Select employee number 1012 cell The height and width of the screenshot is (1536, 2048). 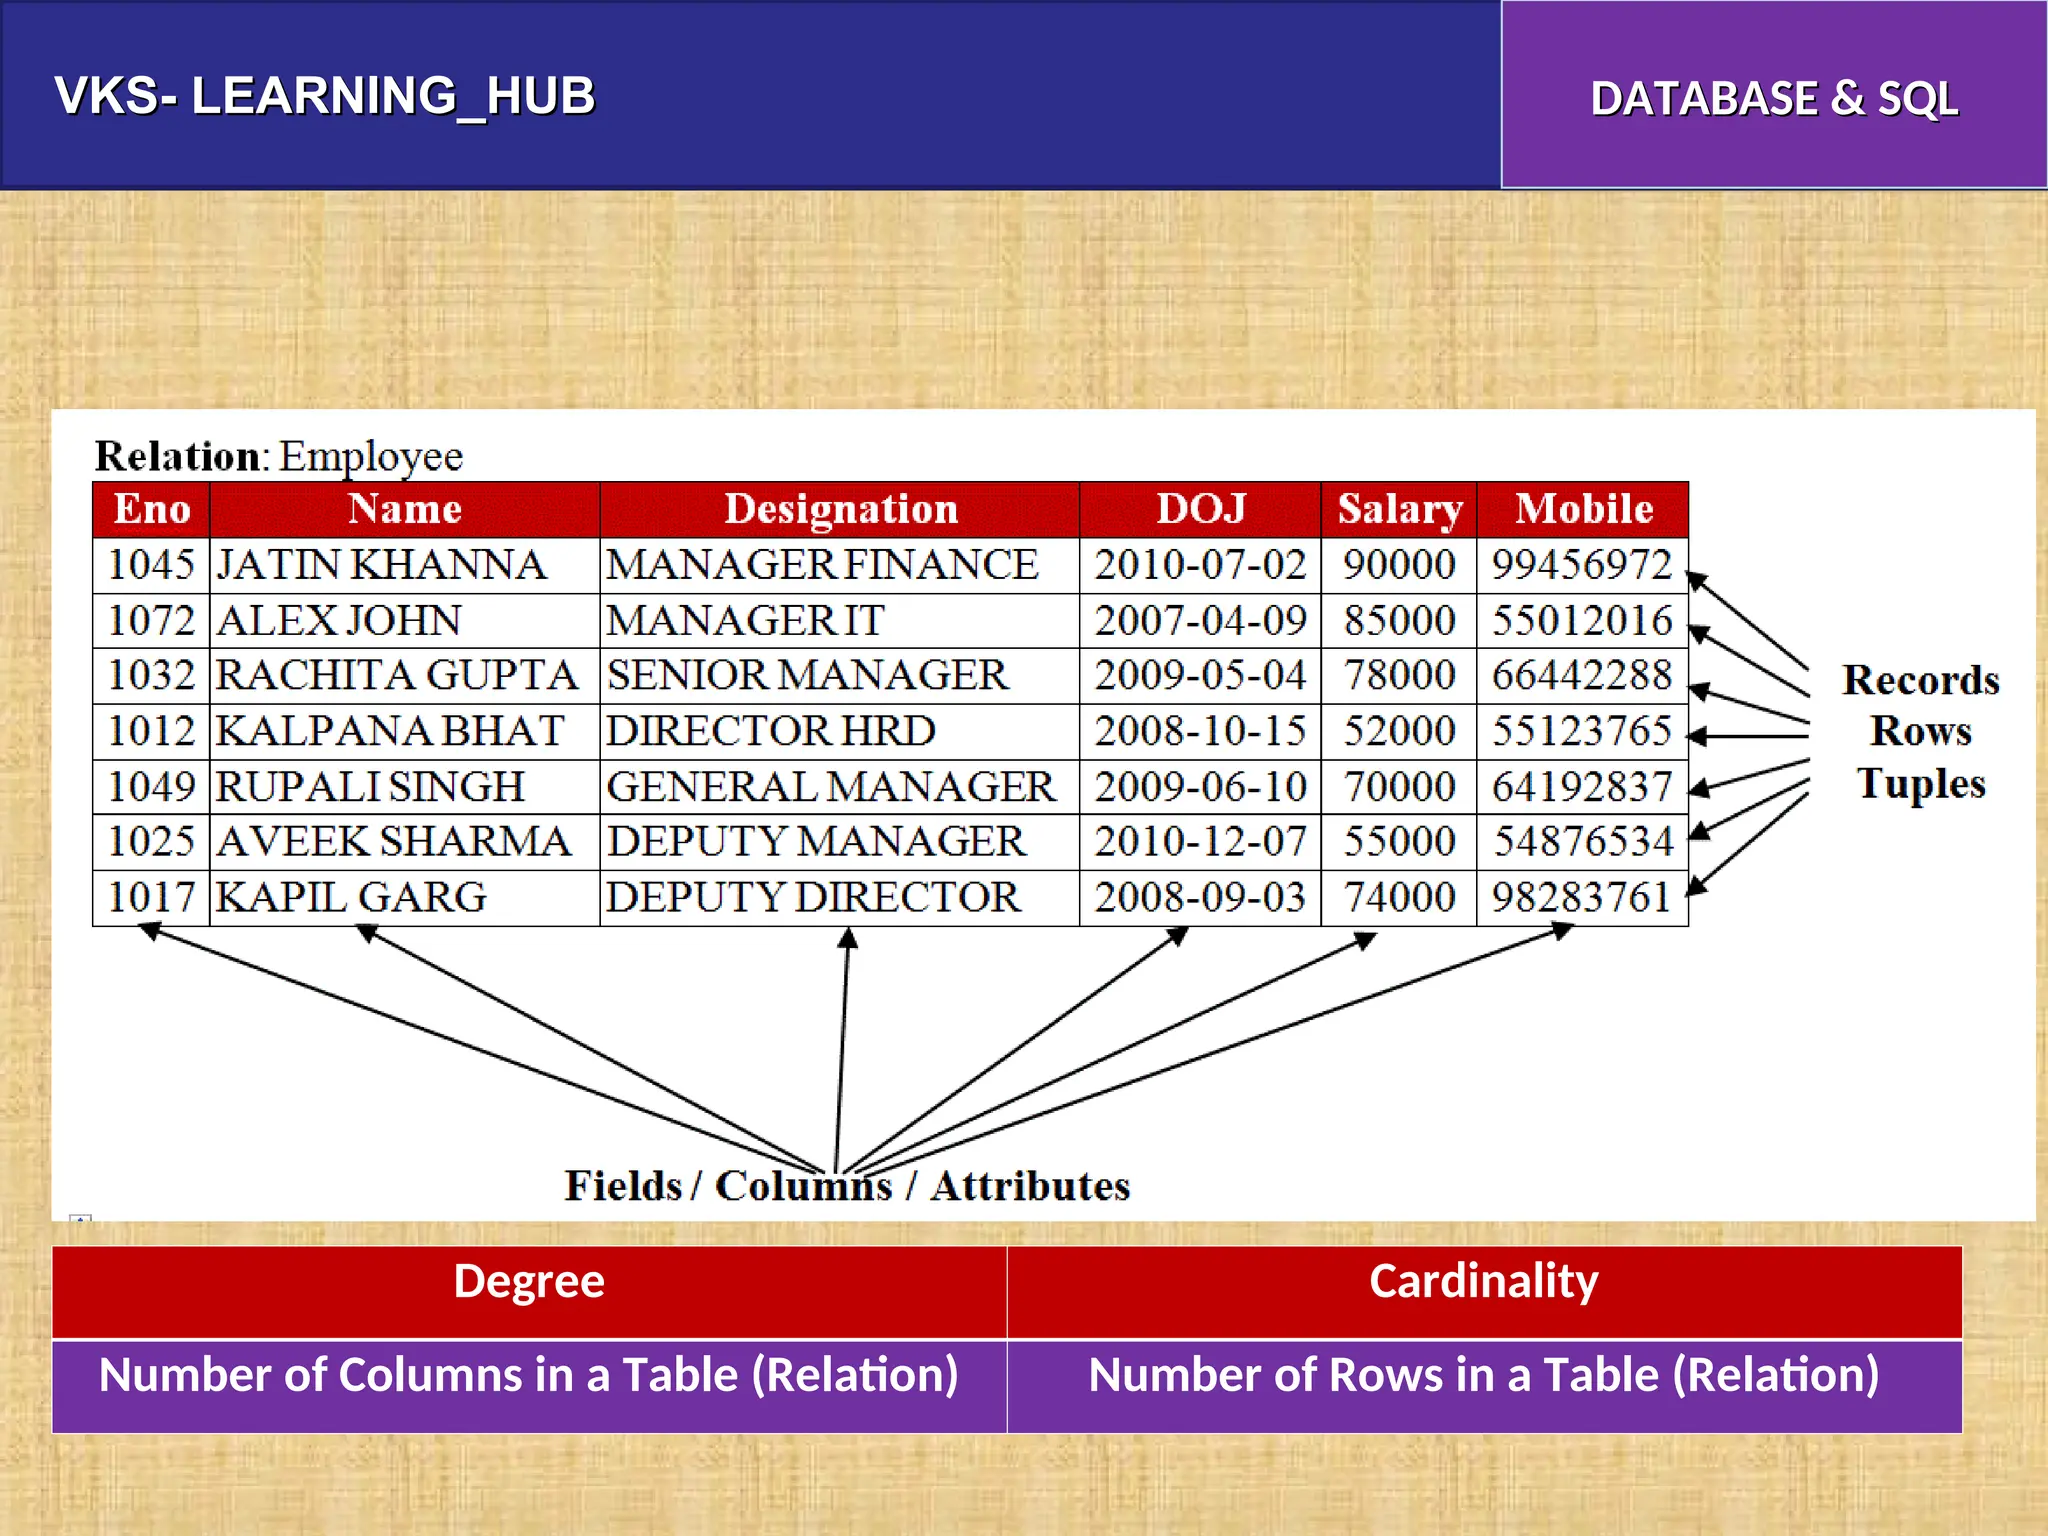tap(152, 732)
